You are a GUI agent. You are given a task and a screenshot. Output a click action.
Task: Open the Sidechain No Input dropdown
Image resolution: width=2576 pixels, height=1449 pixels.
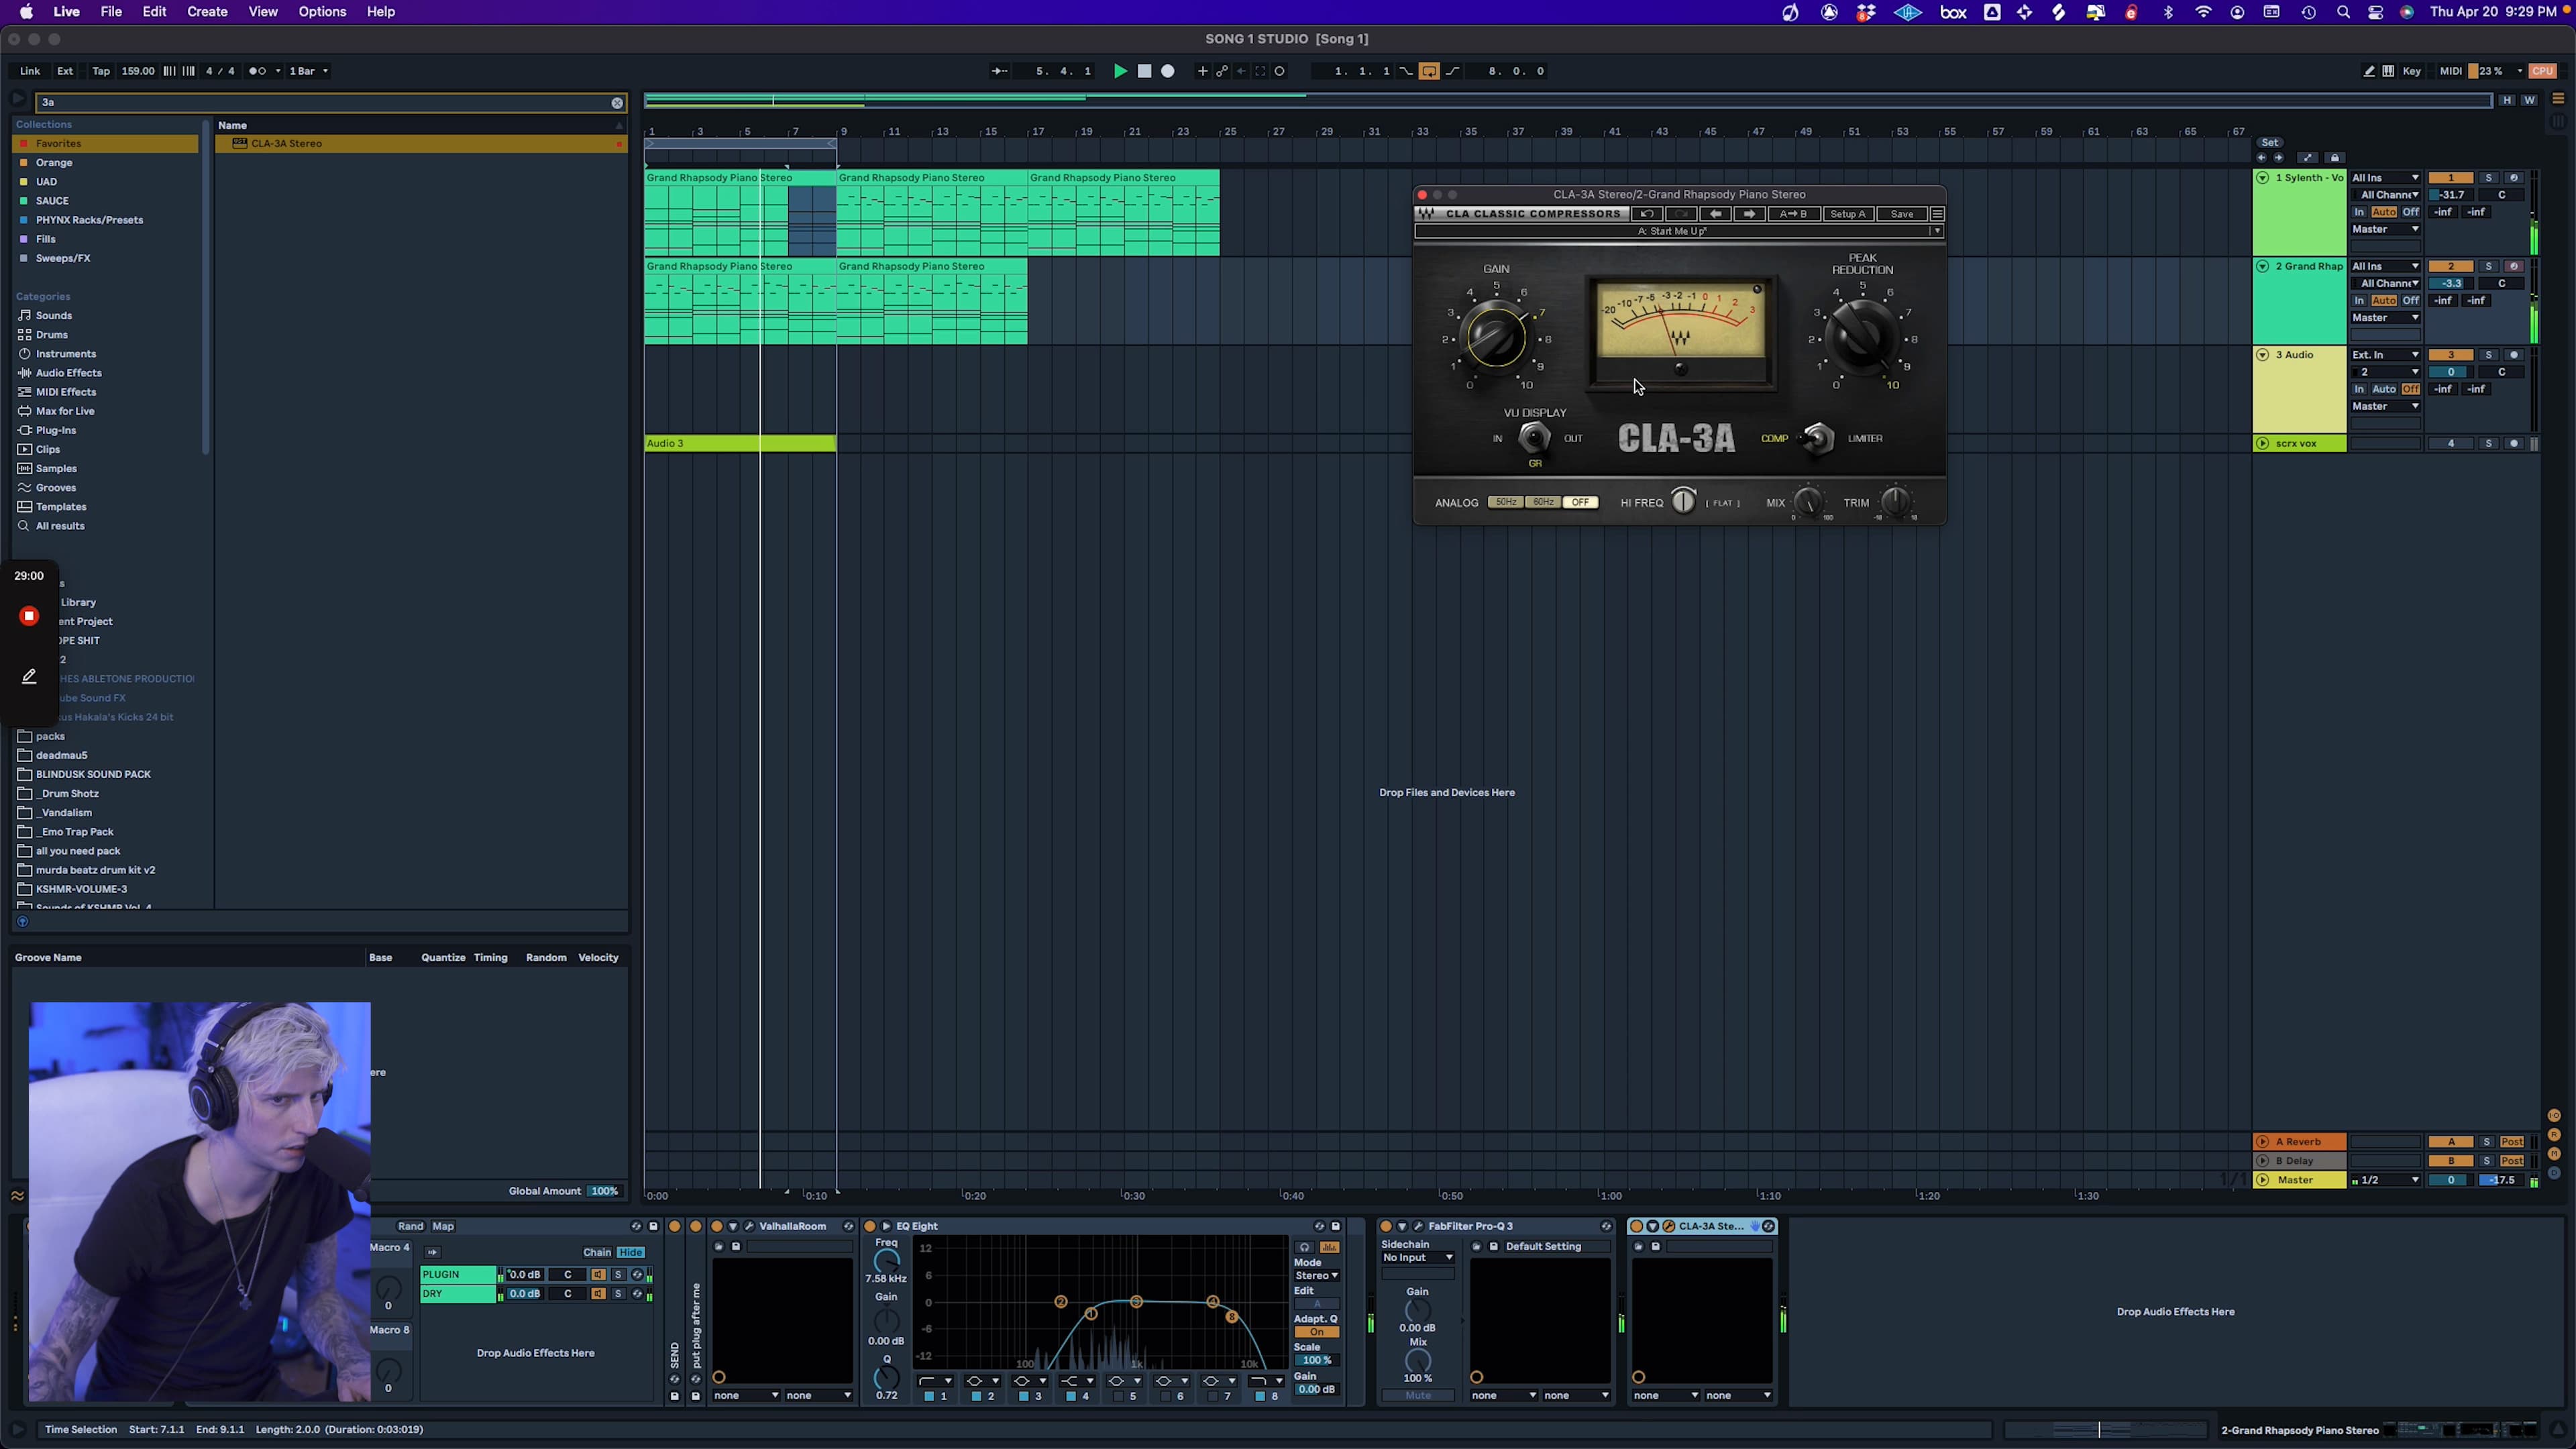click(x=1417, y=1258)
